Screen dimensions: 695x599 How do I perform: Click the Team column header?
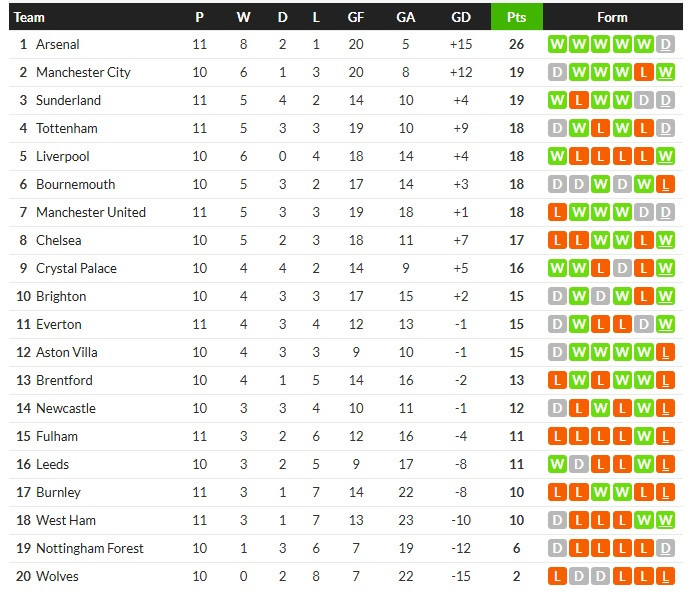click(x=30, y=17)
